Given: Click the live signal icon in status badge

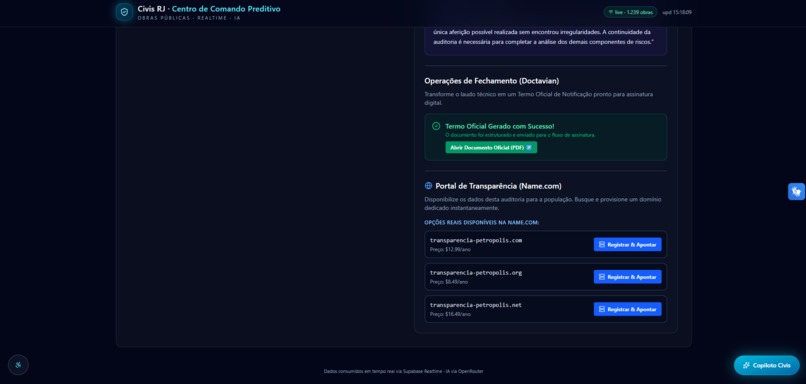Looking at the screenshot, I should [611, 12].
